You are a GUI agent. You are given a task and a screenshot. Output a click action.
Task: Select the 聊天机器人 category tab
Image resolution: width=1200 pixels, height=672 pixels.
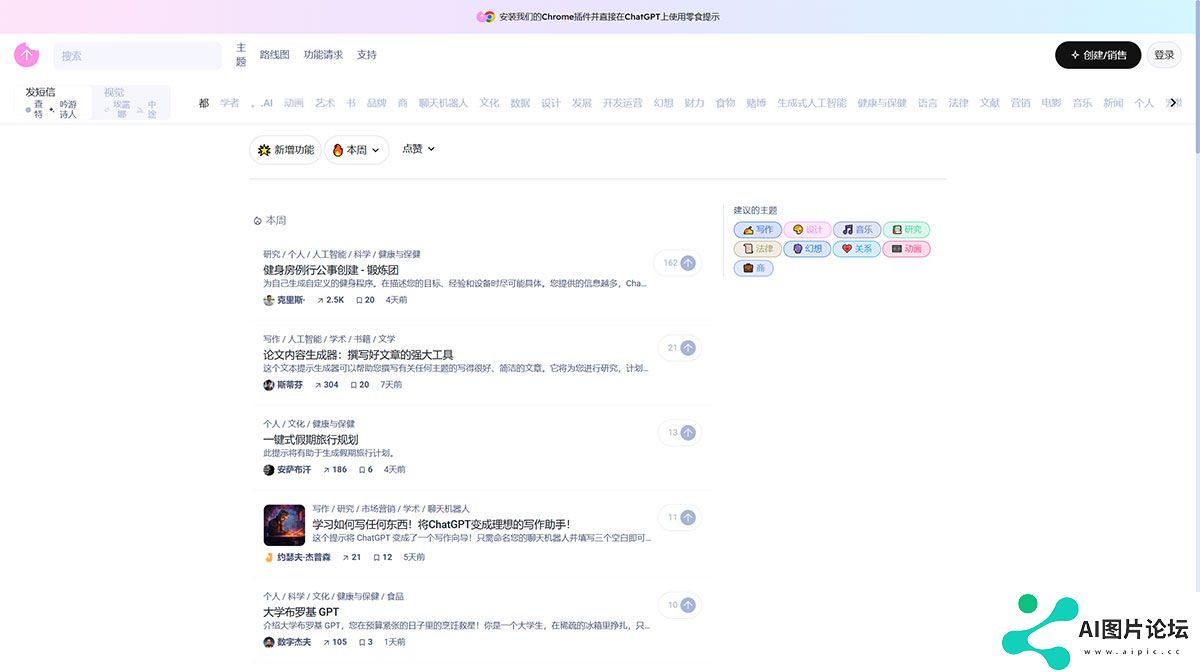(x=443, y=103)
